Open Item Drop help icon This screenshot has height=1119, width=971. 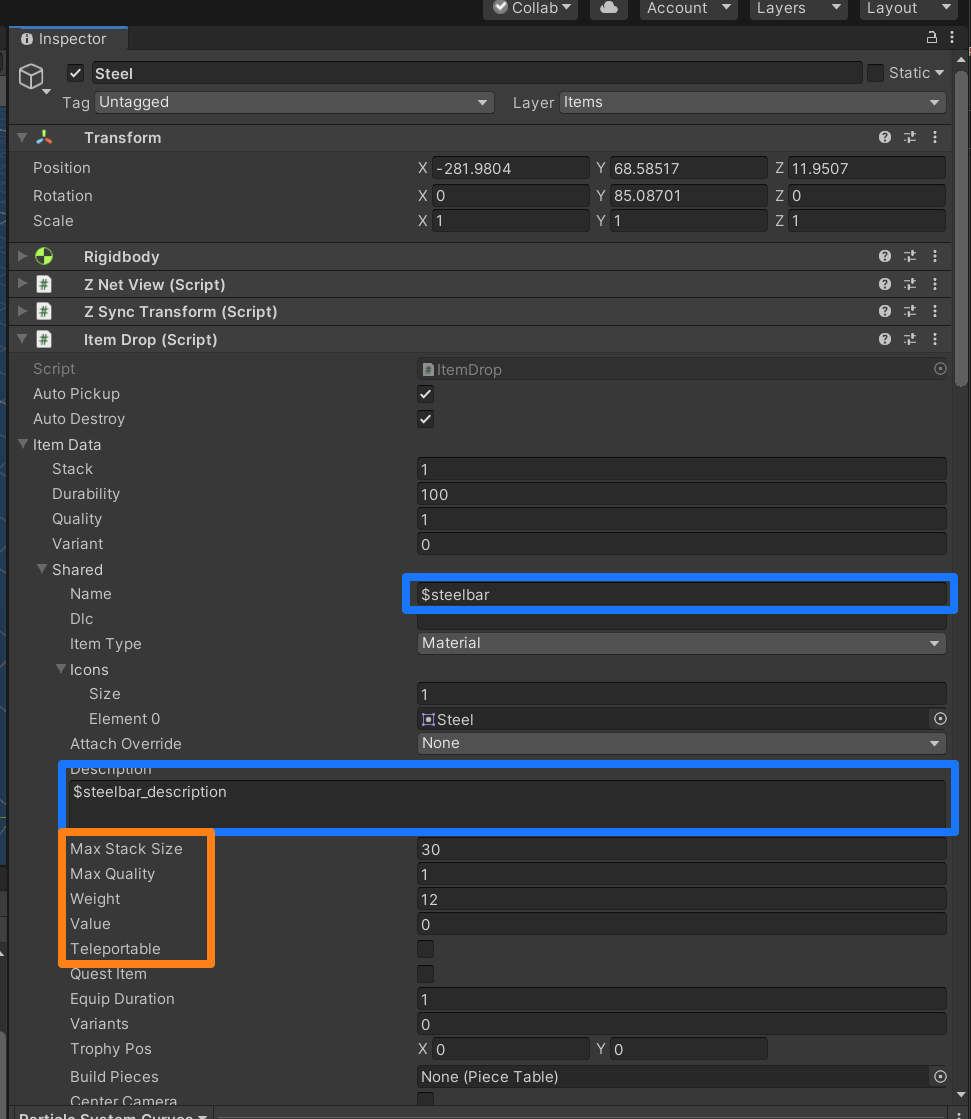point(885,339)
